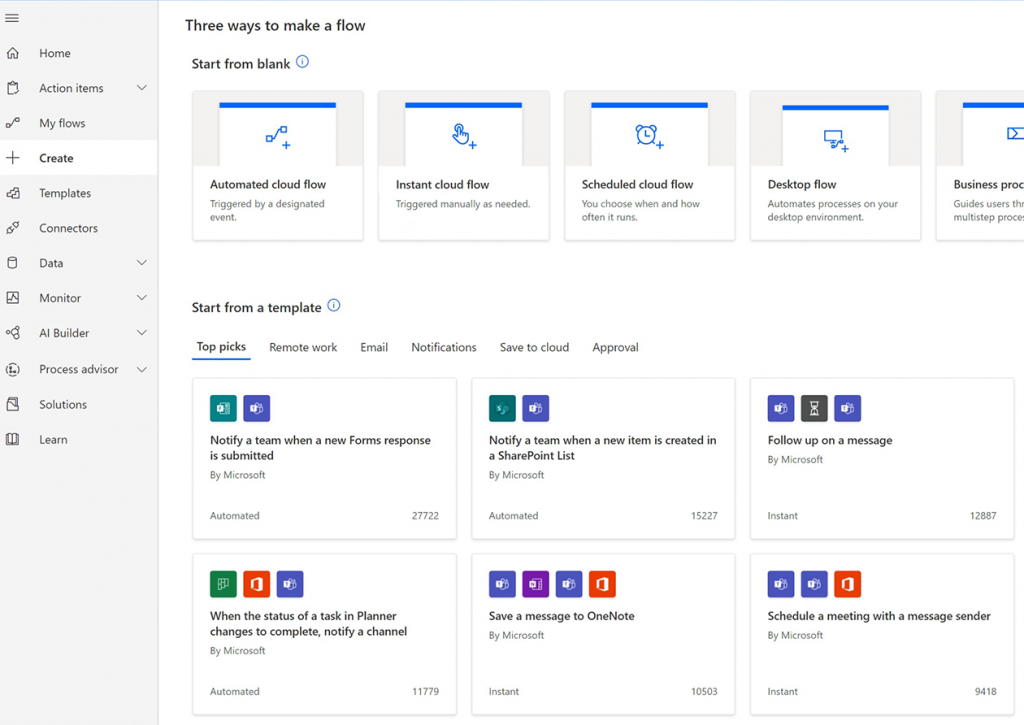Expand the AI Builder section
Screen dimensions: 1024x725
[140, 332]
